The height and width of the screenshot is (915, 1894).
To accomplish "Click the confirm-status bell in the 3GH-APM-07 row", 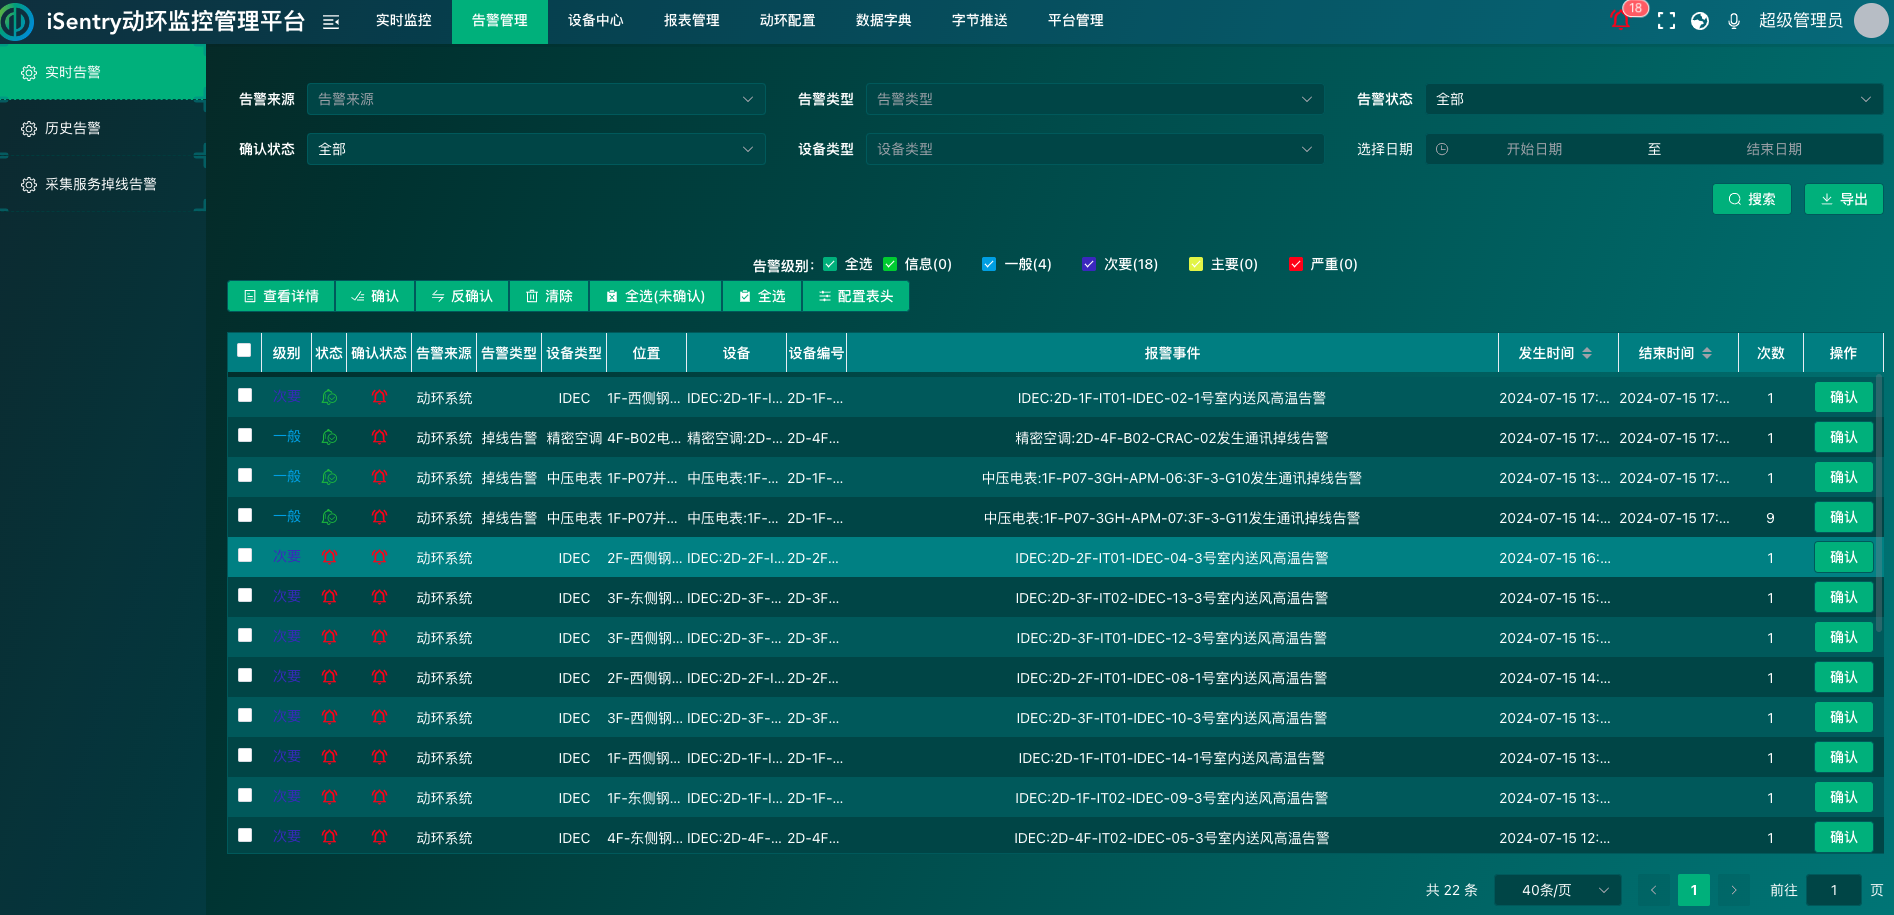I will (x=379, y=517).
